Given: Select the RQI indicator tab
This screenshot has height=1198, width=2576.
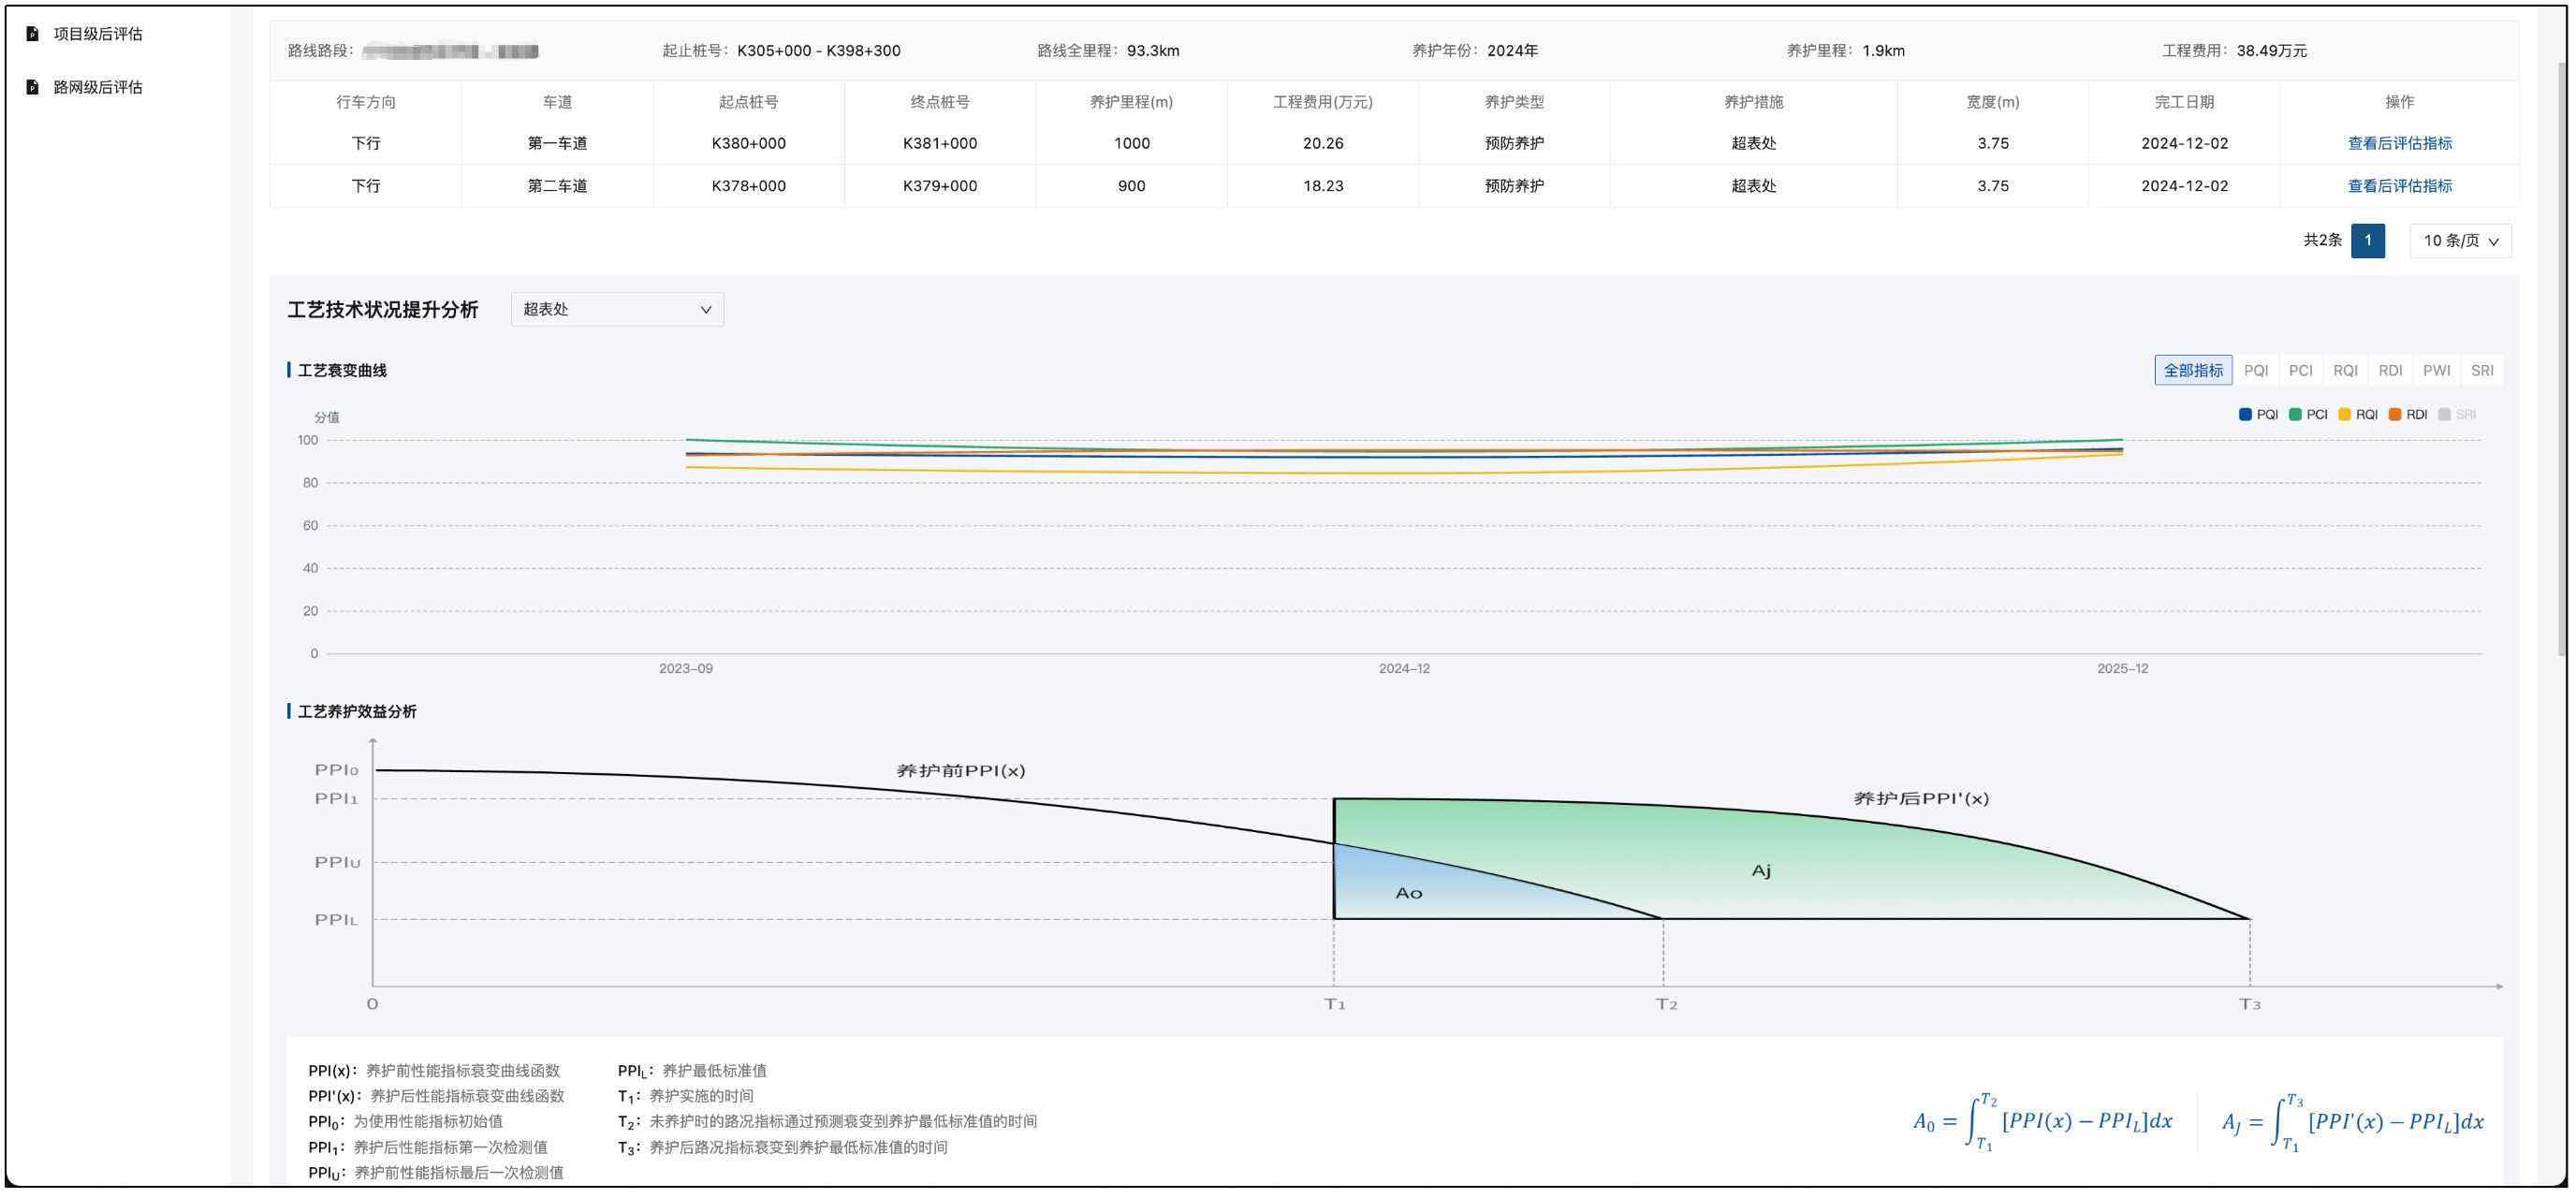Looking at the screenshot, I should 2345,370.
